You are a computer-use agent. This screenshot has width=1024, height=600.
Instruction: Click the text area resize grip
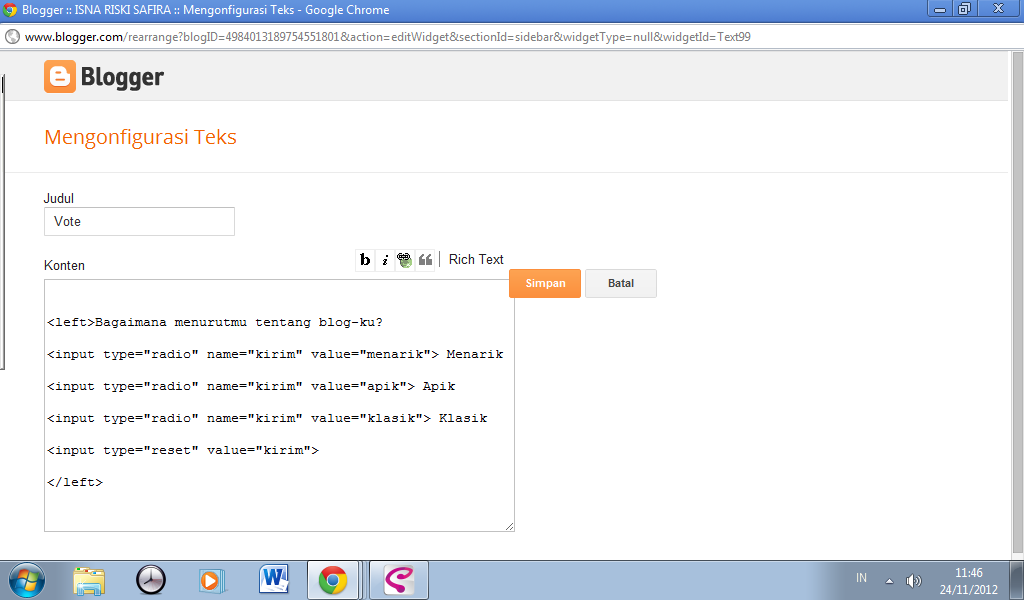click(x=509, y=526)
